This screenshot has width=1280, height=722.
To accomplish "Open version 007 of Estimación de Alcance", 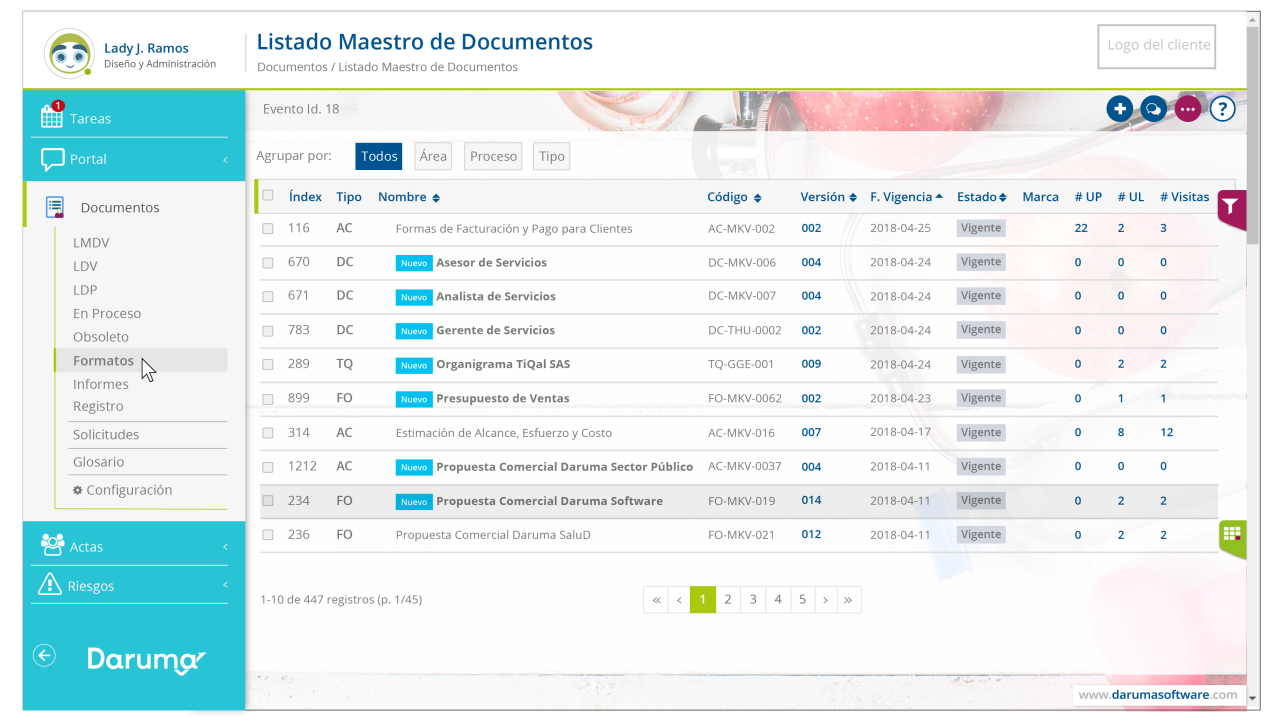I will [x=811, y=432].
